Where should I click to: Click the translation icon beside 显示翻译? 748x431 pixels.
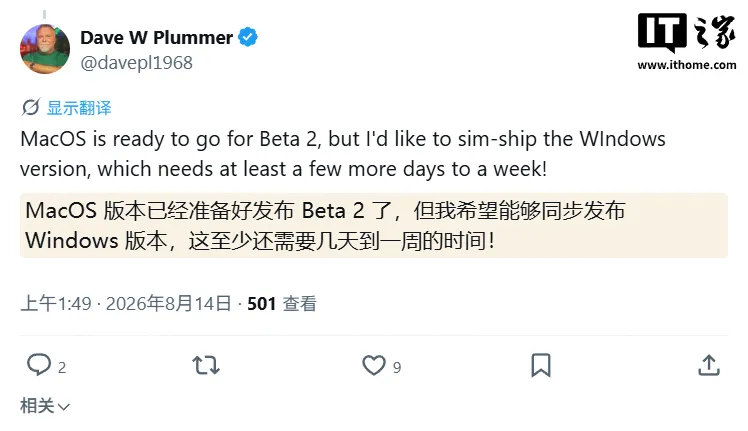pos(31,107)
